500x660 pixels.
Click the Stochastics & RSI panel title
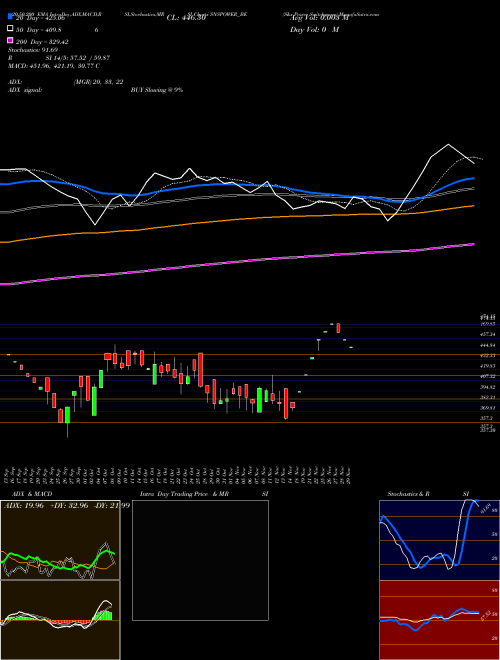428,494
